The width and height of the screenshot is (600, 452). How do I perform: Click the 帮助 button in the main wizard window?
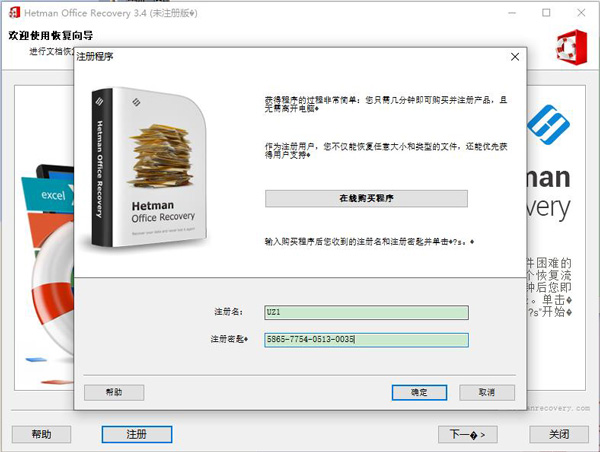click(41, 434)
